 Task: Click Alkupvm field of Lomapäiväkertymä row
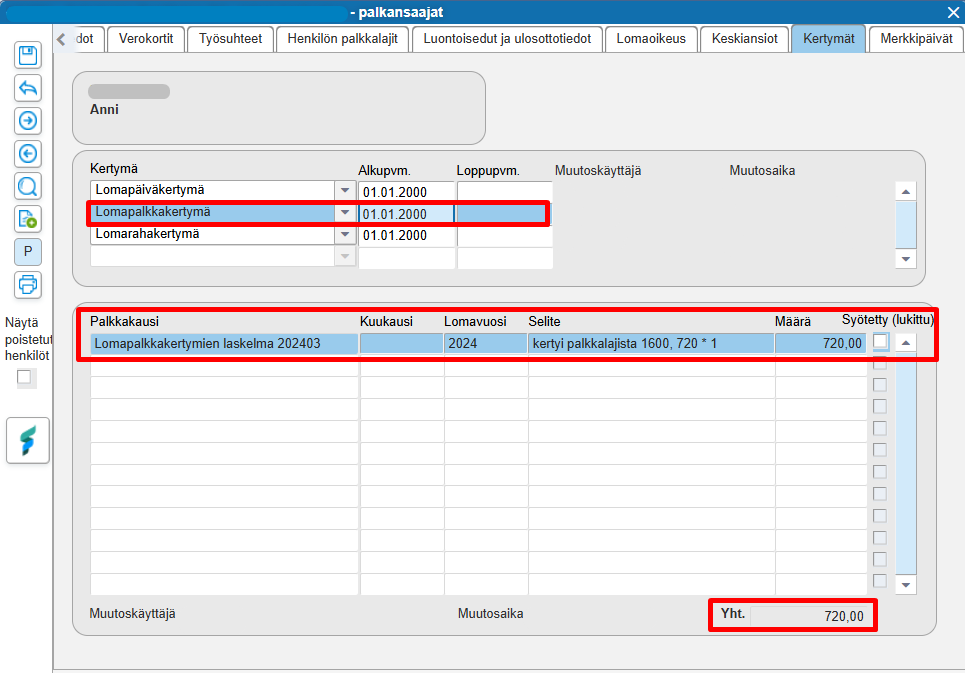tap(406, 192)
